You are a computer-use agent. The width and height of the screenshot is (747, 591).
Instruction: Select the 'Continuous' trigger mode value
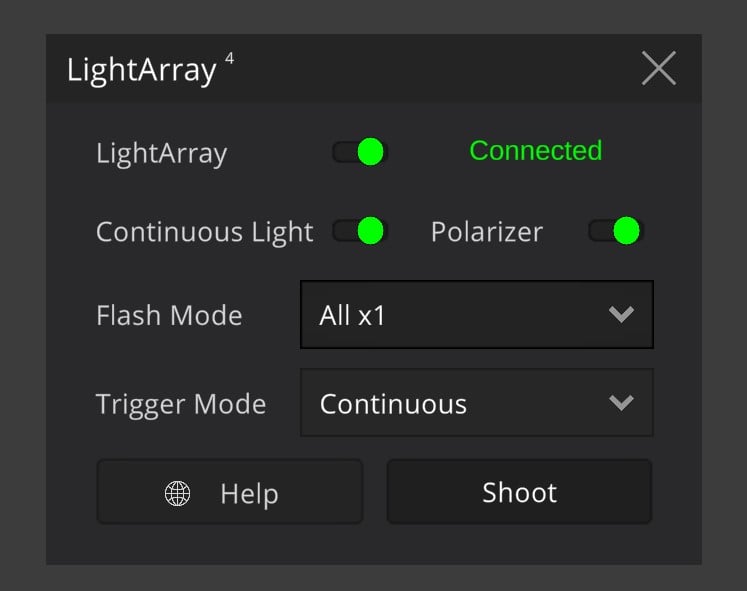[x=393, y=404]
